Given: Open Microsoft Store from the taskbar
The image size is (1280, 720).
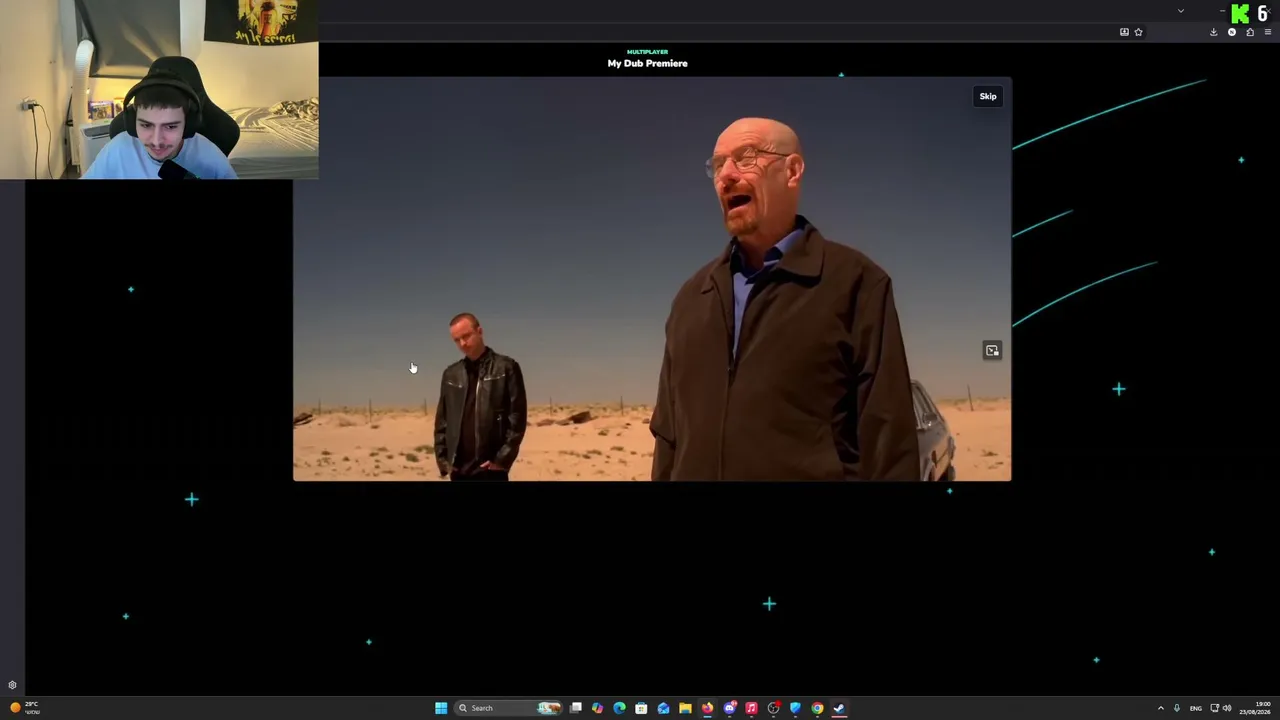Looking at the screenshot, I should pyautogui.click(x=641, y=708).
